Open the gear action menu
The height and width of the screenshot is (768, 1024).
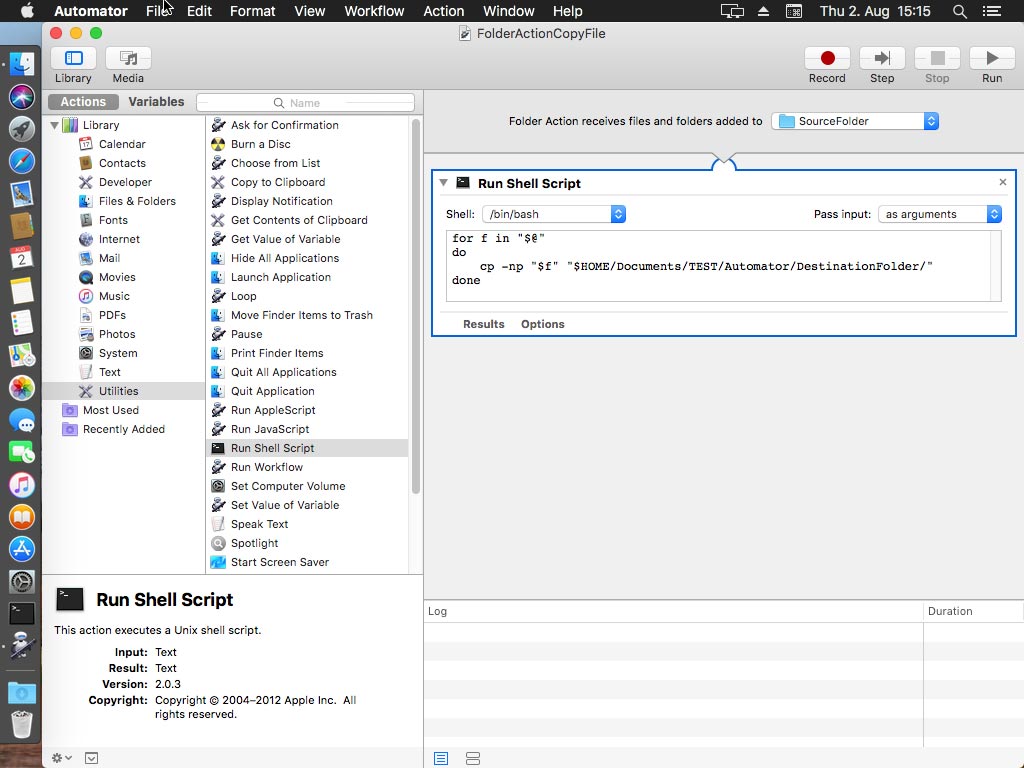click(x=61, y=758)
